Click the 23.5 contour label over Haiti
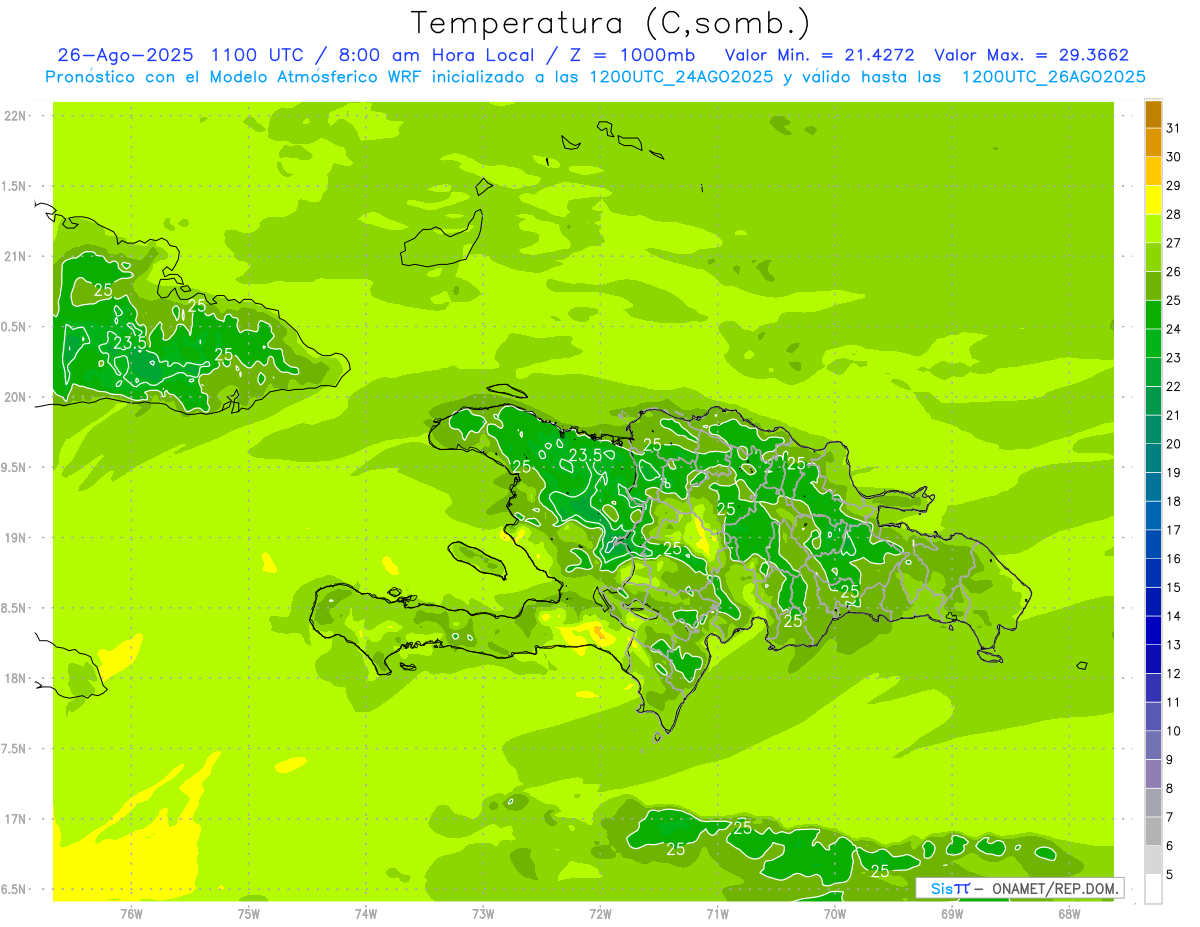1200x927 pixels. 585,456
